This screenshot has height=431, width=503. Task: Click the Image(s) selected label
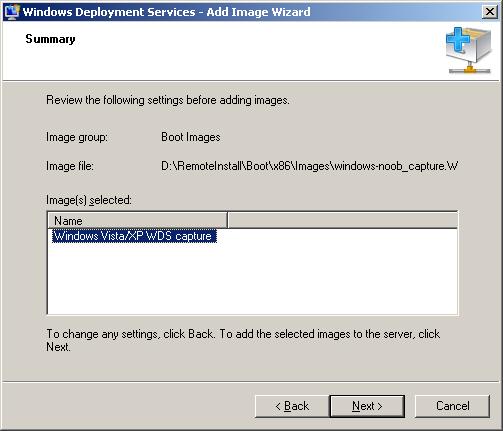tap(89, 200)
